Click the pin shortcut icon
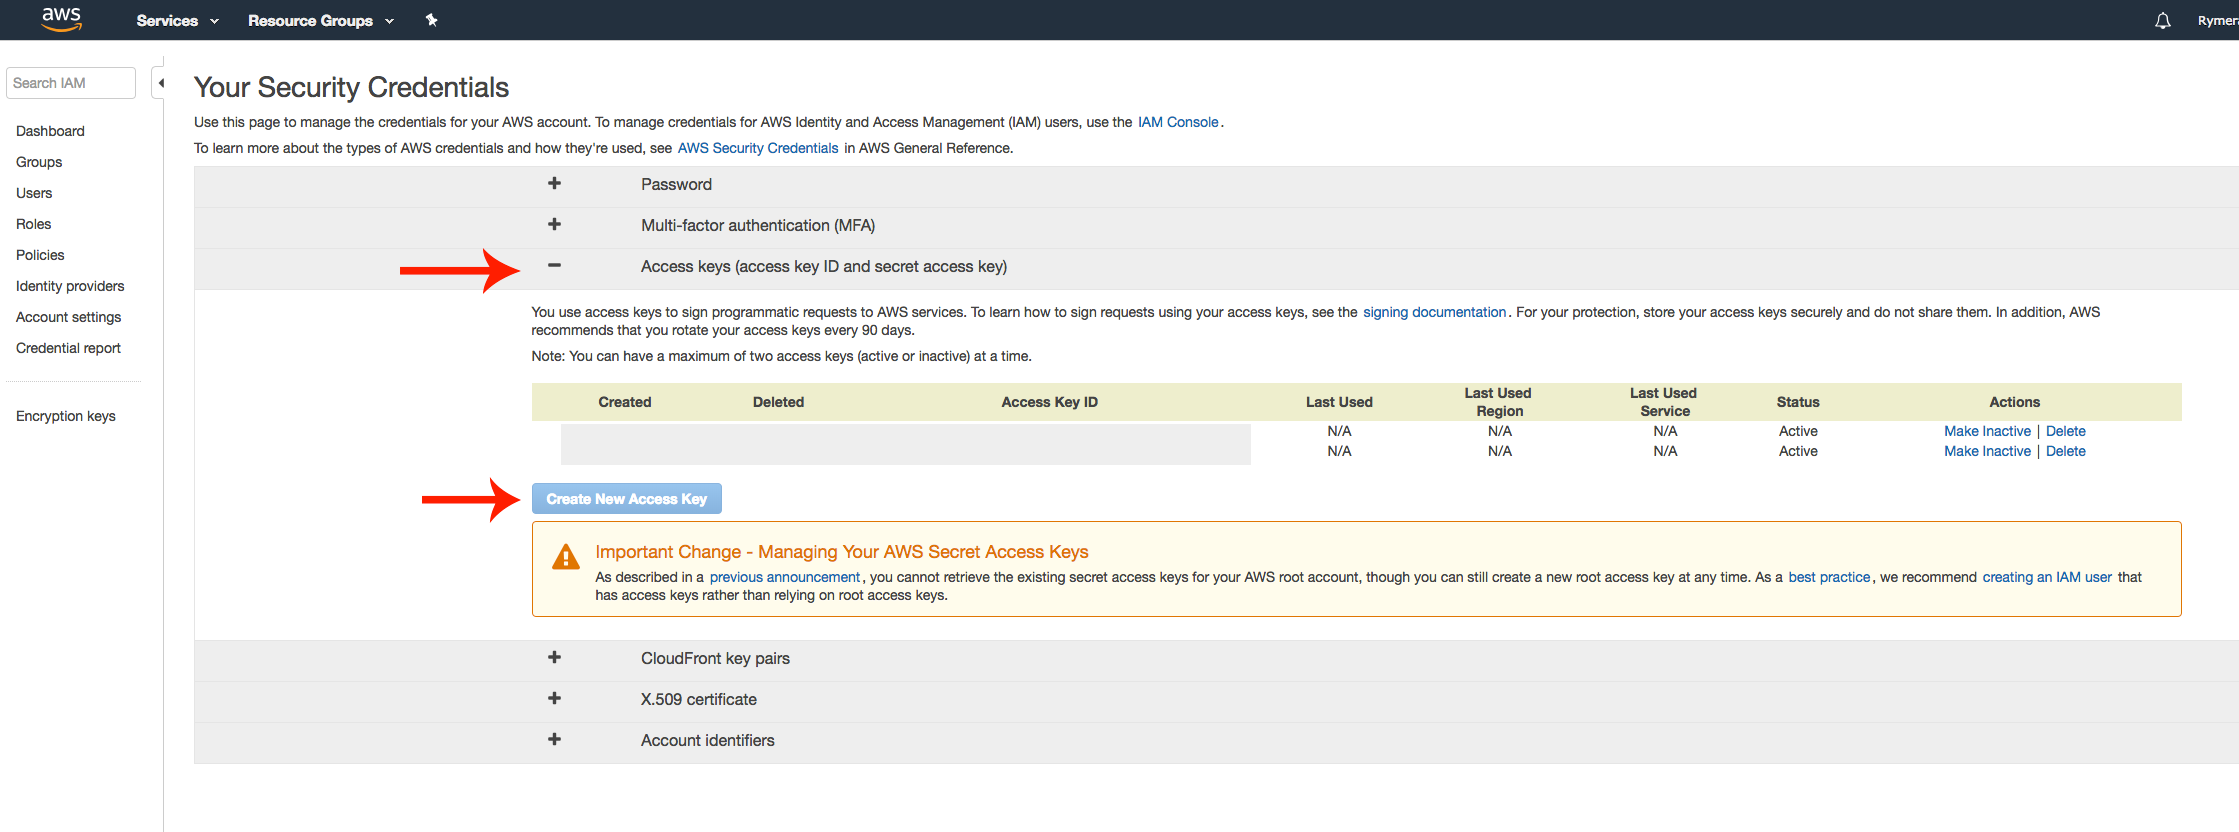This screenshot has width=2239, height=832. coord(431,20)
